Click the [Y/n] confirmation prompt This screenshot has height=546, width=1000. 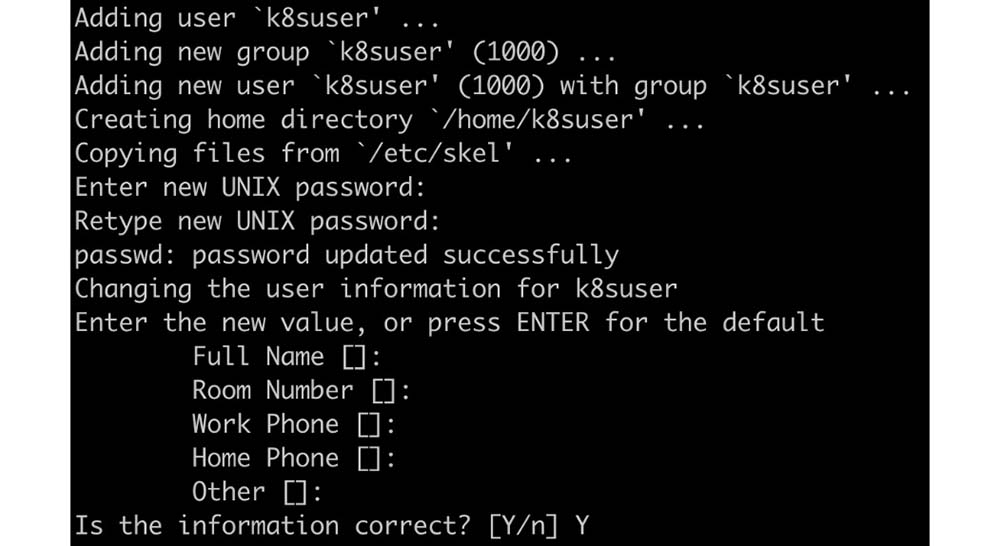(x=524, y=526)
